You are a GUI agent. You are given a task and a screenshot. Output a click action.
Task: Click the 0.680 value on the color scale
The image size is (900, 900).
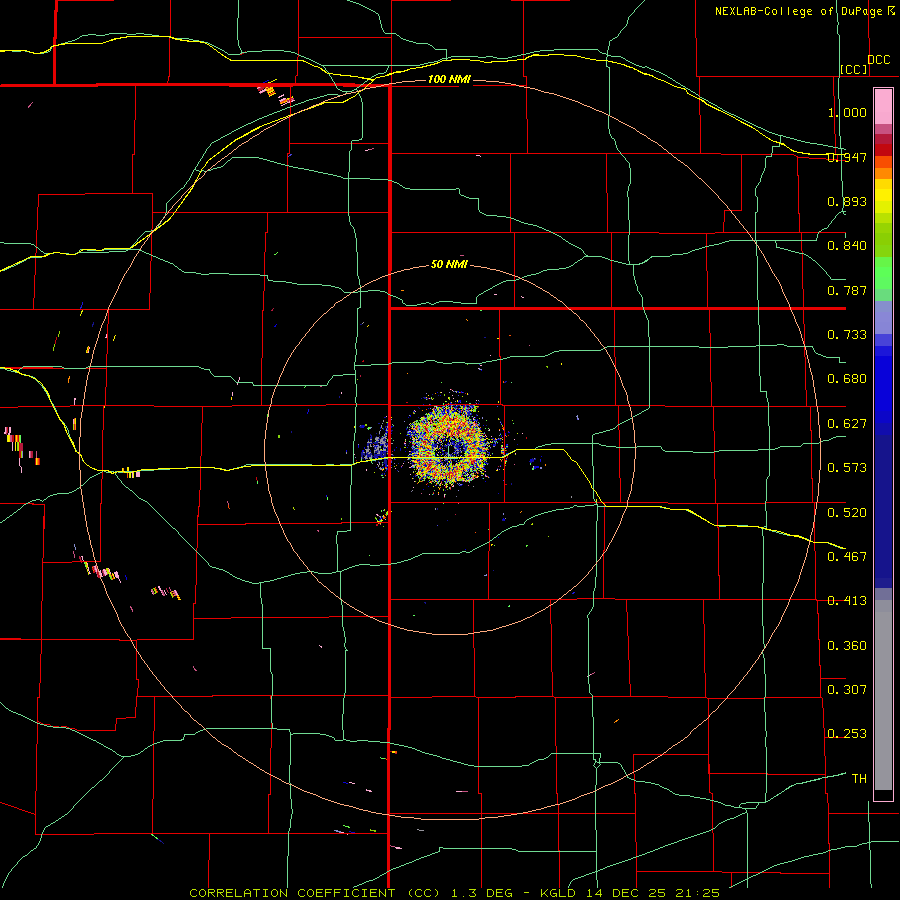[847, 379]
